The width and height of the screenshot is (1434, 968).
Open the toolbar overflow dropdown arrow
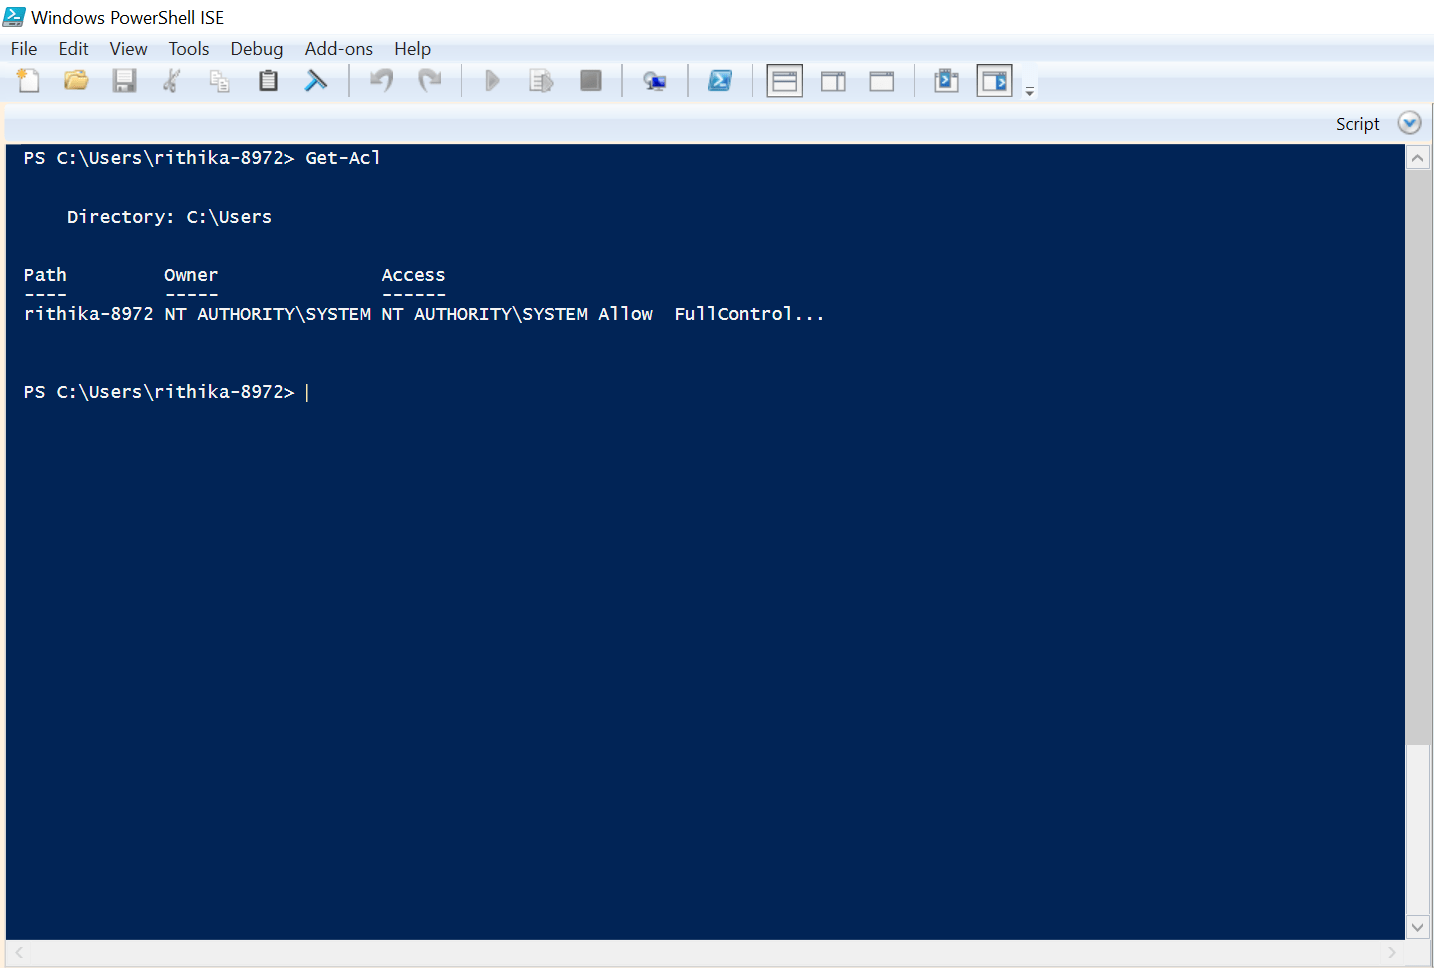click(x=1029, y=90)
